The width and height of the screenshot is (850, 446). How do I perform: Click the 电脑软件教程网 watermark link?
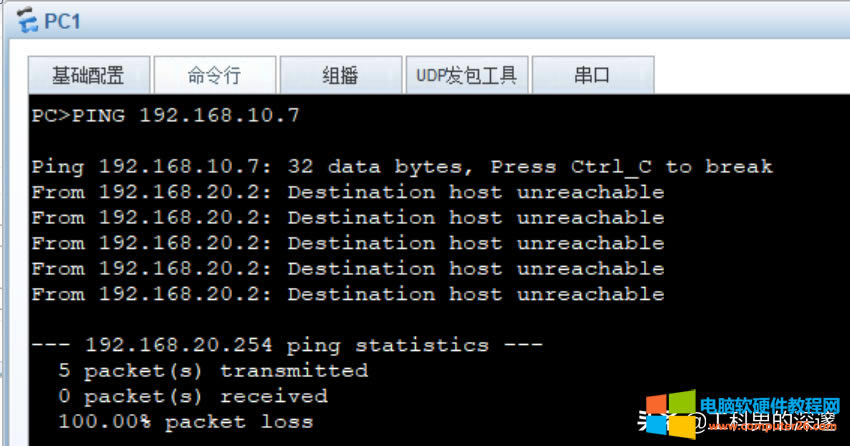tap(768, 406)
